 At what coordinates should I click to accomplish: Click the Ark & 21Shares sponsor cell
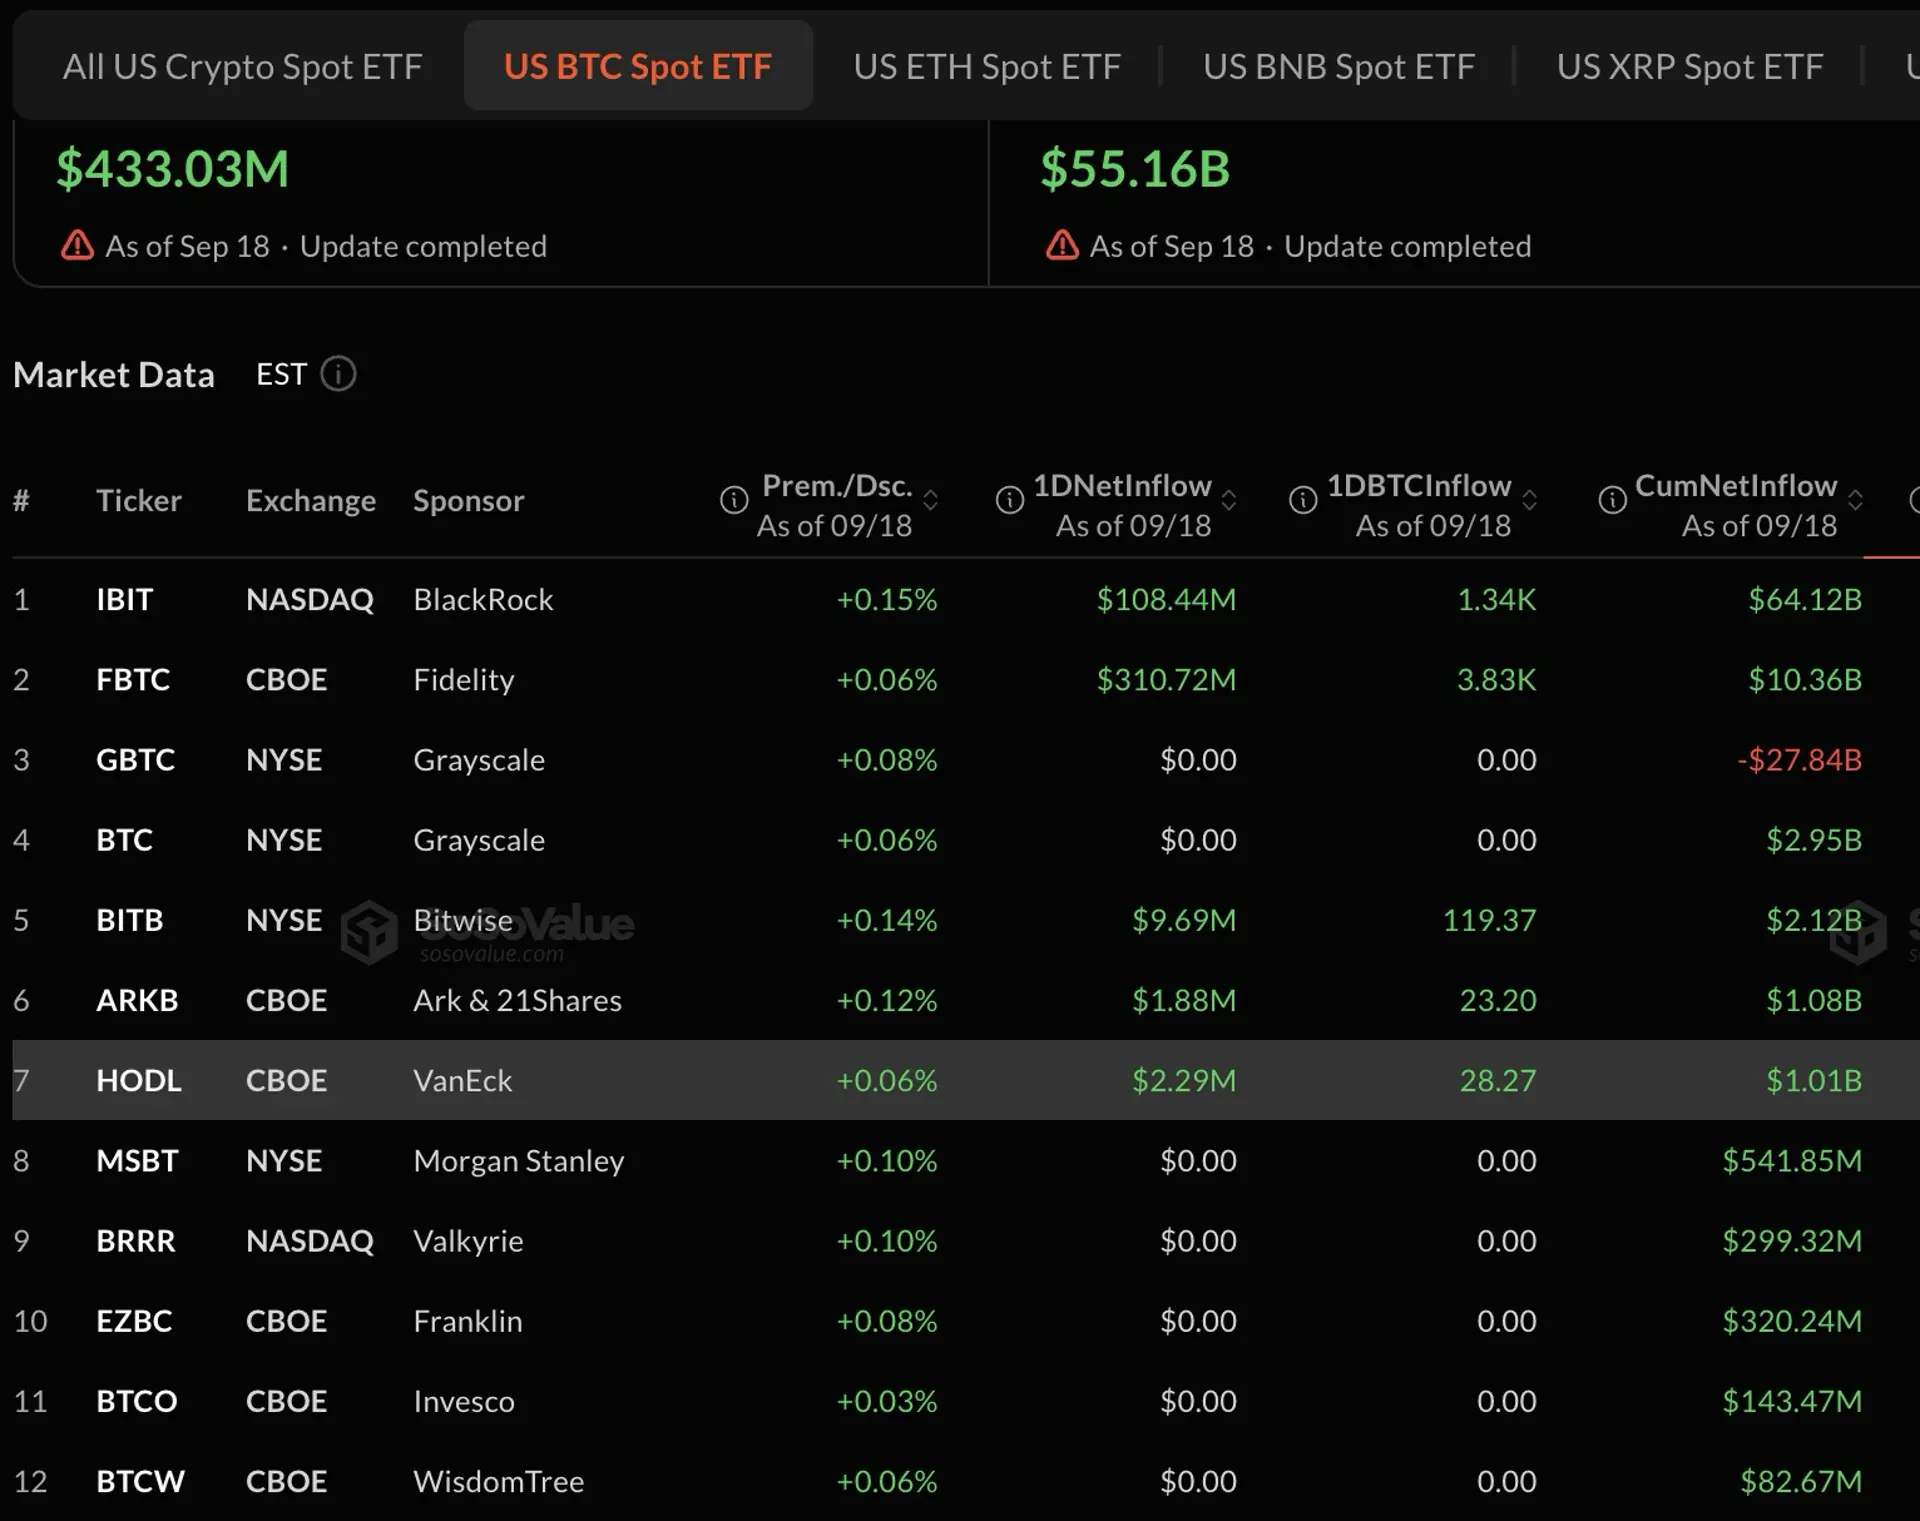(517, 1000)
